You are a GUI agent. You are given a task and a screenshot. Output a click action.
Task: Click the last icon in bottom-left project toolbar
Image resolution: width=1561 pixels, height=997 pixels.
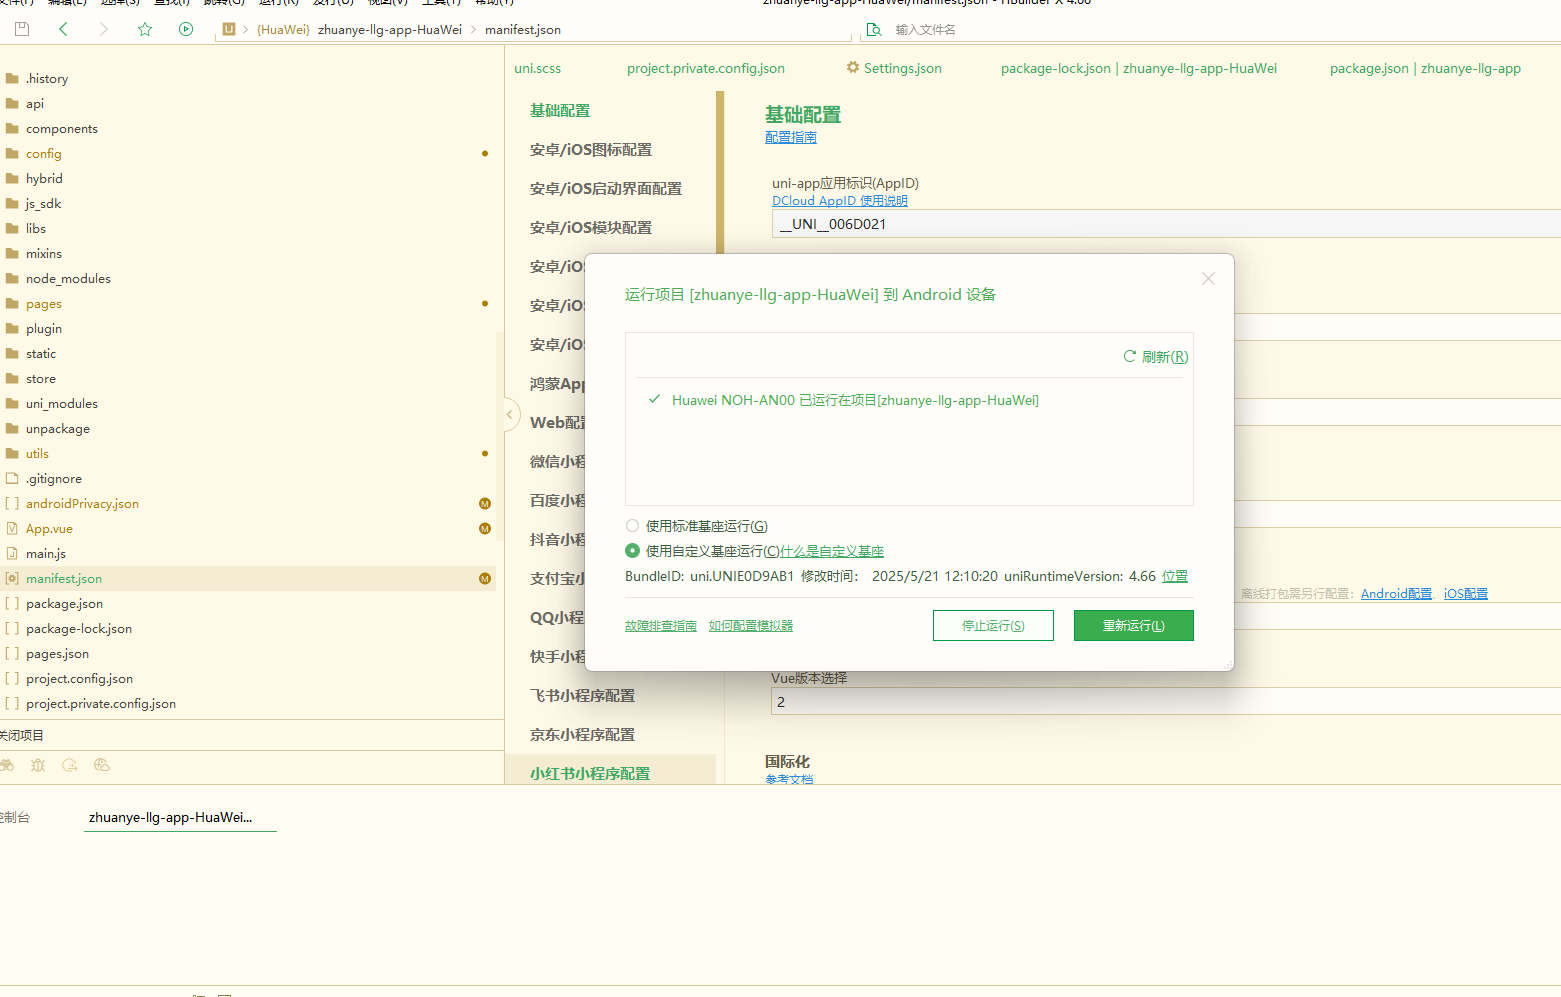101,765
